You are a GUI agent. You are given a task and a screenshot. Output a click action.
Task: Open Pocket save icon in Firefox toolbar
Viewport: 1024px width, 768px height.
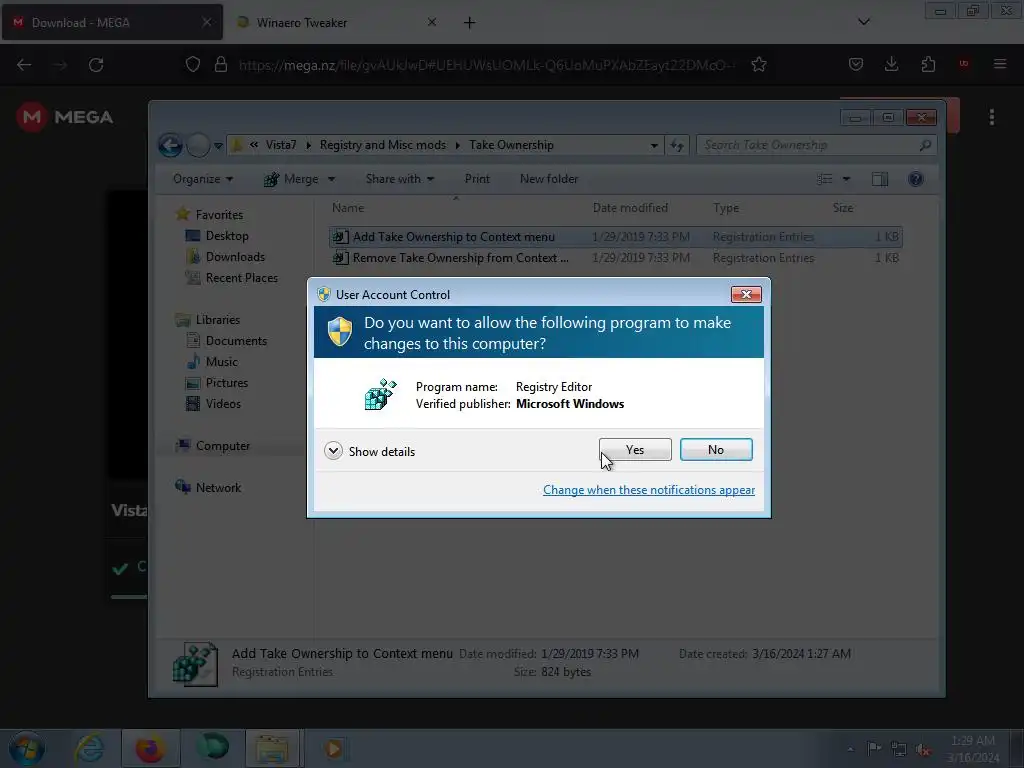click(x=856, y=64)
